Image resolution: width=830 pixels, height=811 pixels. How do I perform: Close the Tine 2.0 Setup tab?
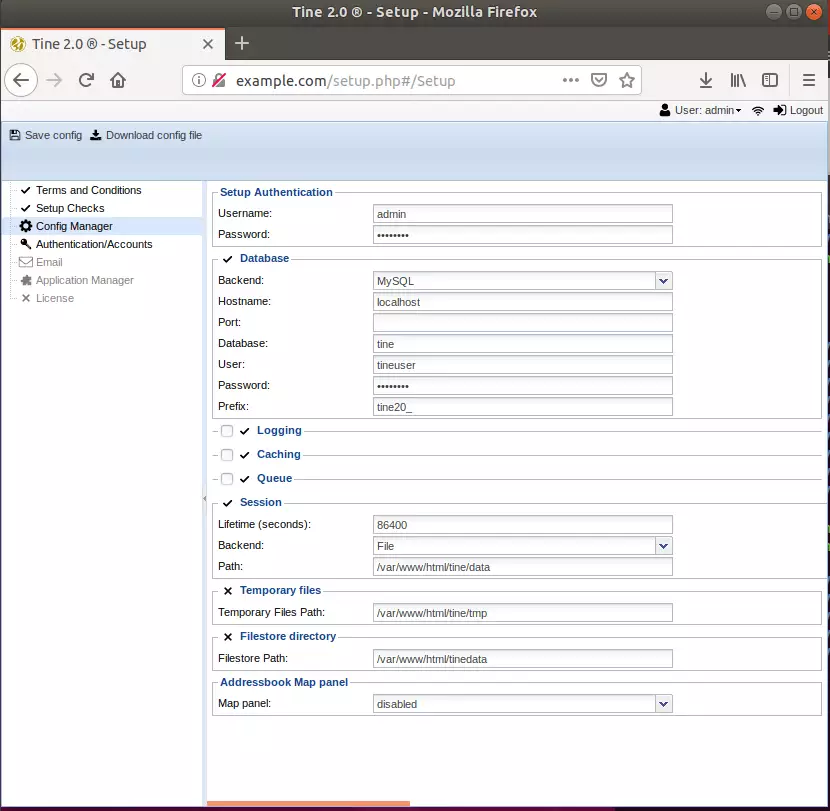click(x=208, y=44)
